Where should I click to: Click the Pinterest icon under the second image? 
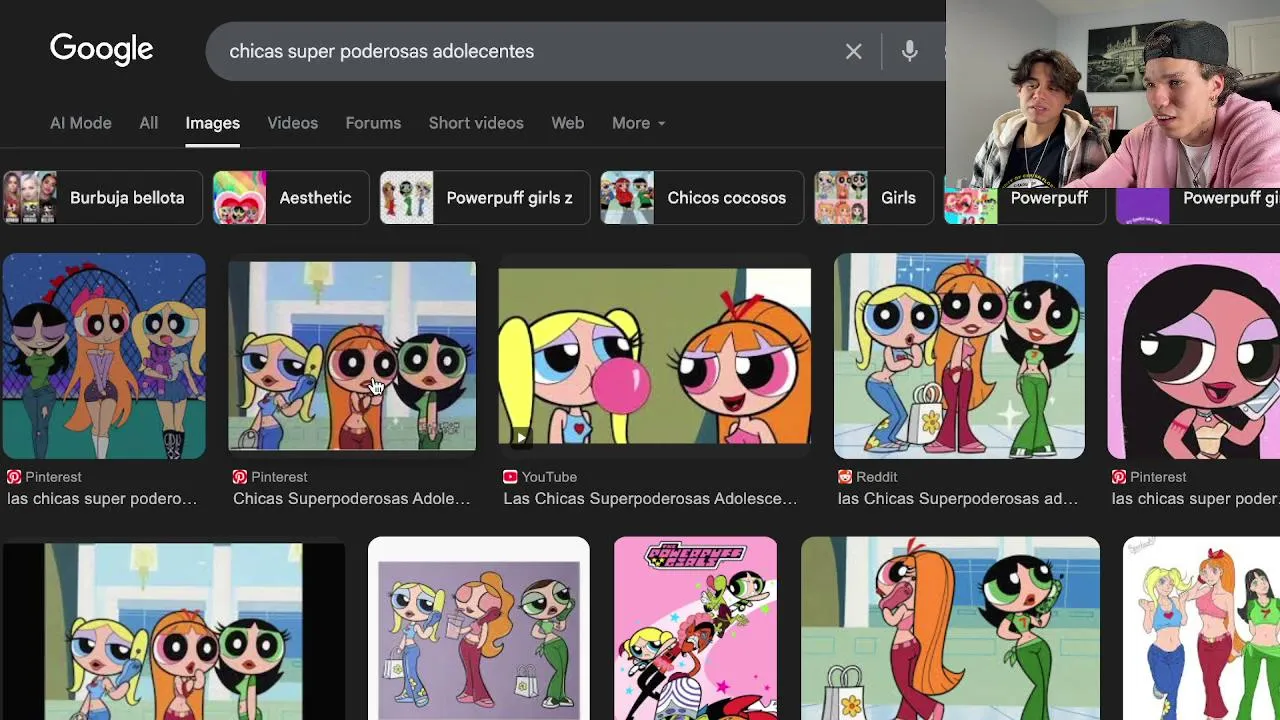pyautogui.click(x=240, y=477)
